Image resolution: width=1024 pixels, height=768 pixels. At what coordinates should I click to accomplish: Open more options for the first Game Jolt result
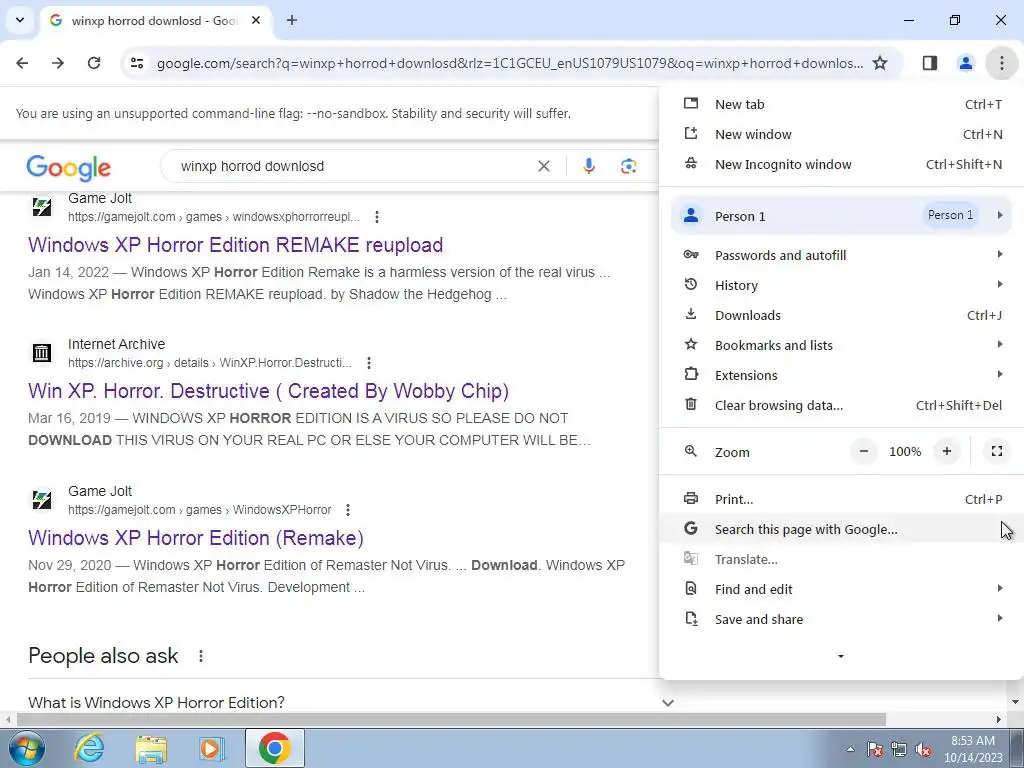[x=377, y=217]
